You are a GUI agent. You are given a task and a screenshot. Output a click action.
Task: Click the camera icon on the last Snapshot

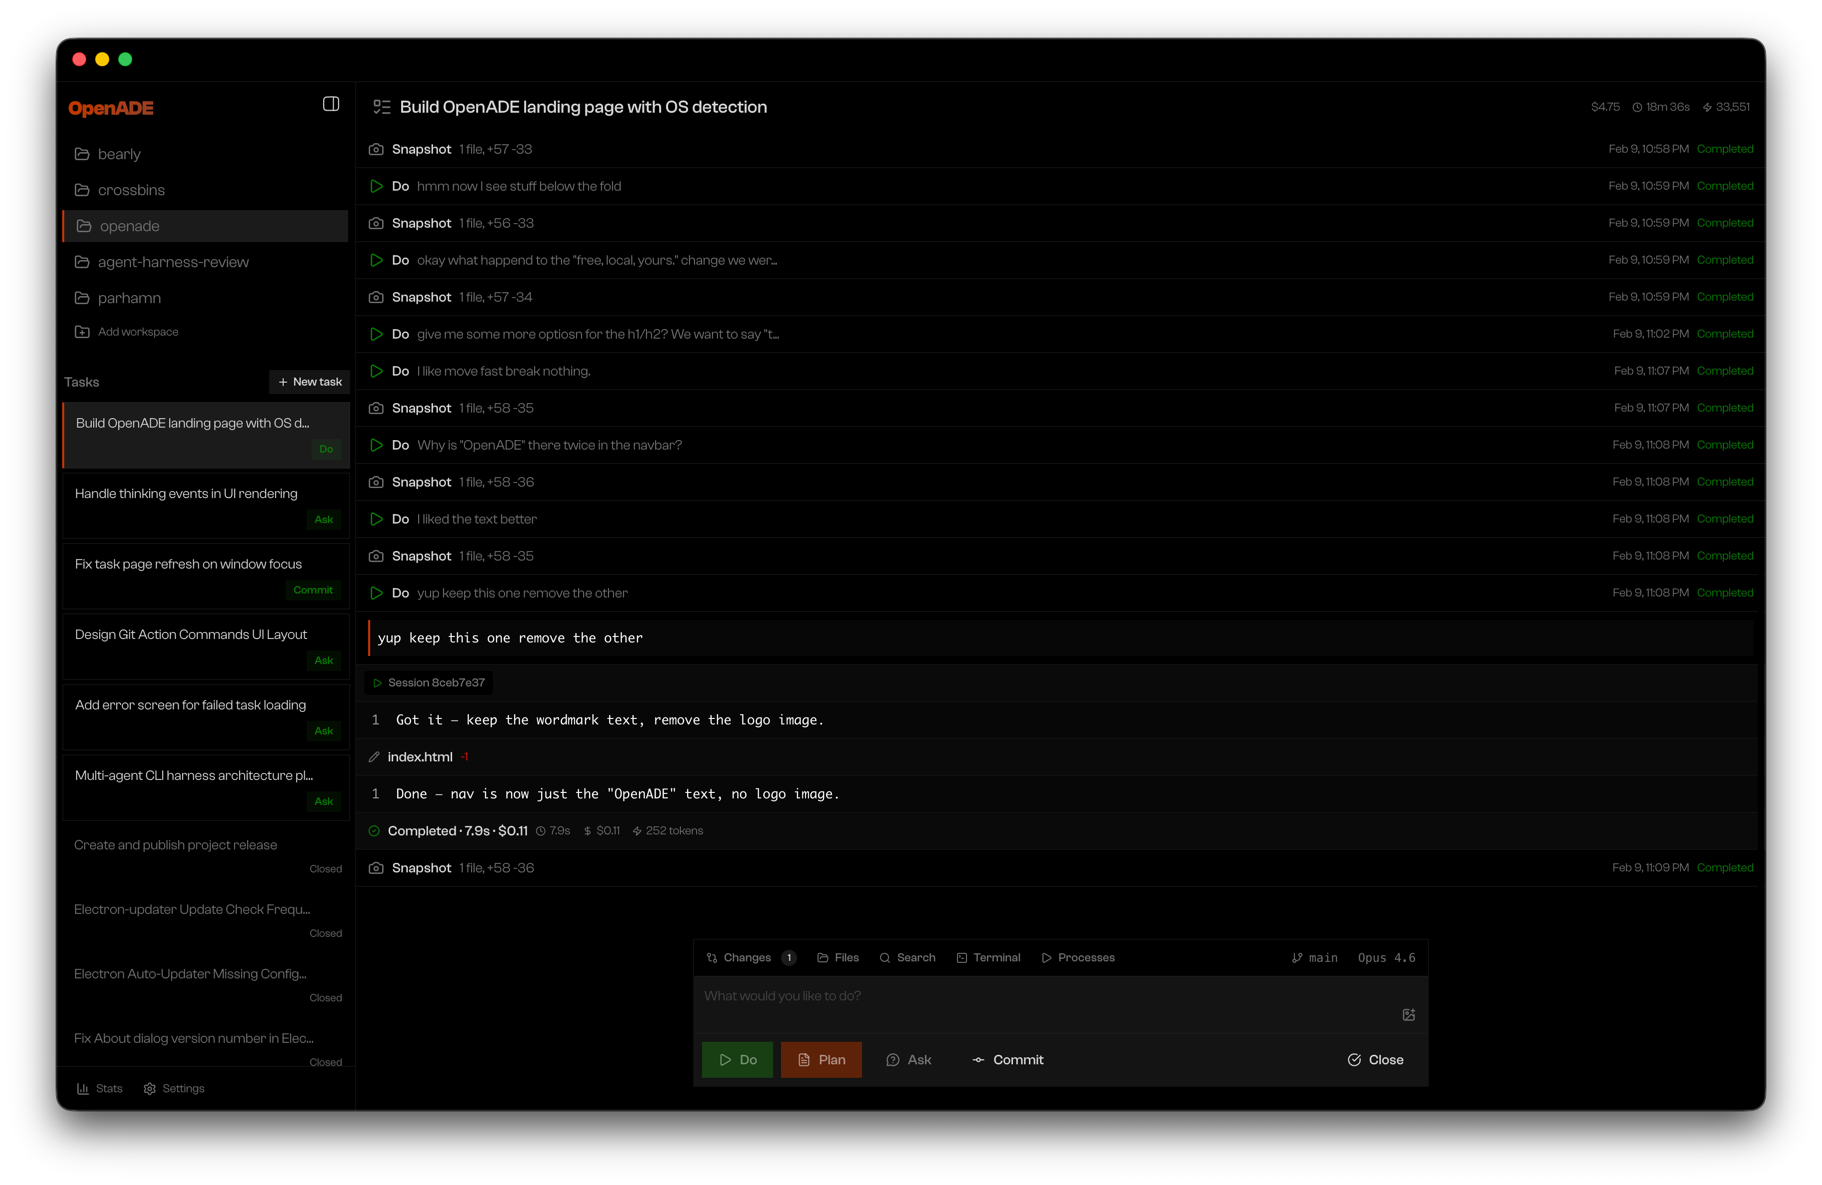point(376,867)
